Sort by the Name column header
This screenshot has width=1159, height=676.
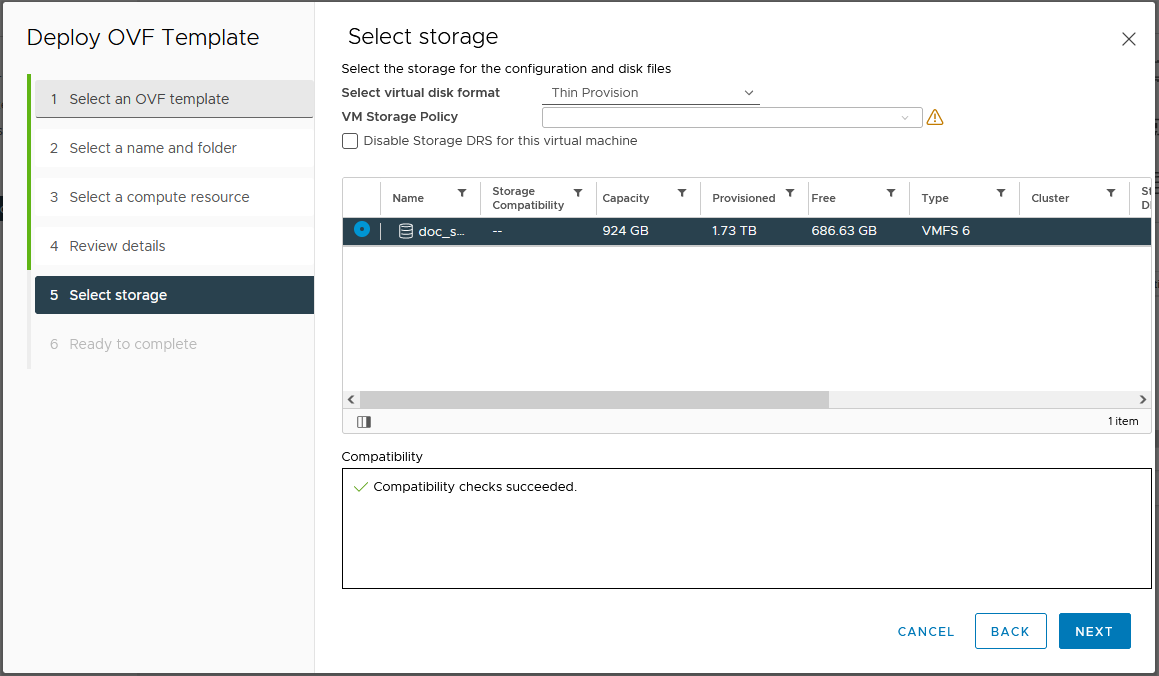[408, 198]
